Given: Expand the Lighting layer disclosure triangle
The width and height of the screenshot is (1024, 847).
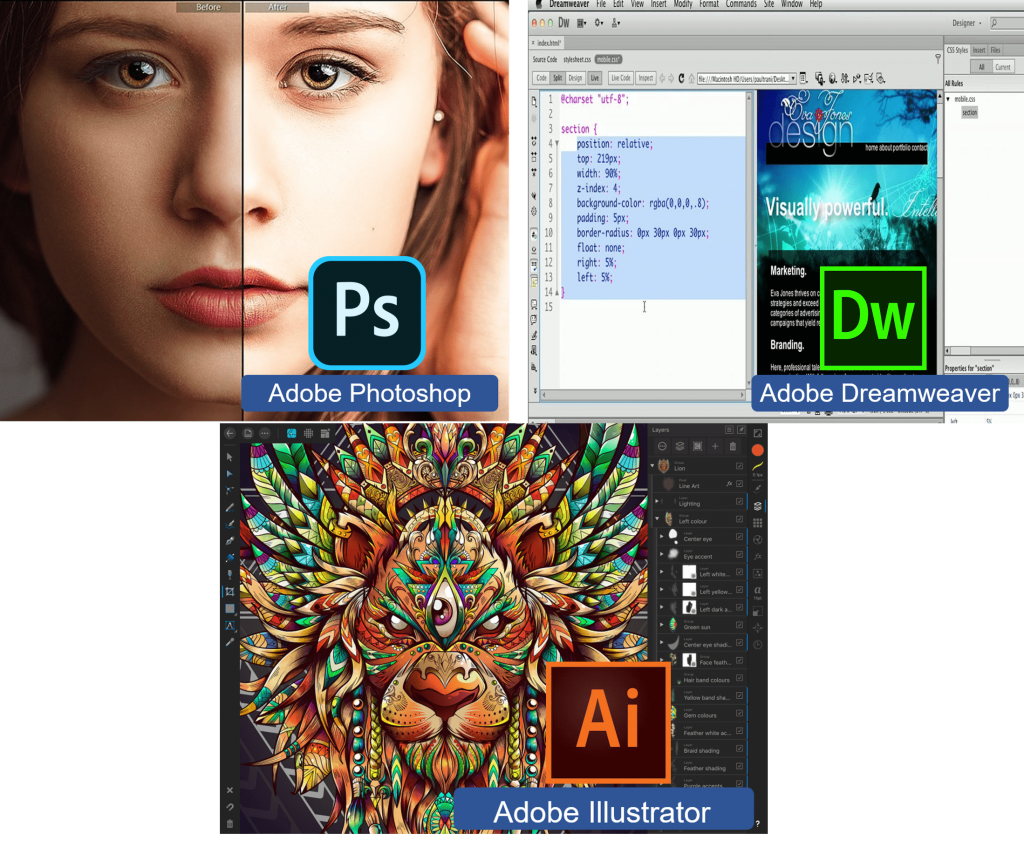Looking at the screenshot, I should pyautogui.click(x=657, y=502).
